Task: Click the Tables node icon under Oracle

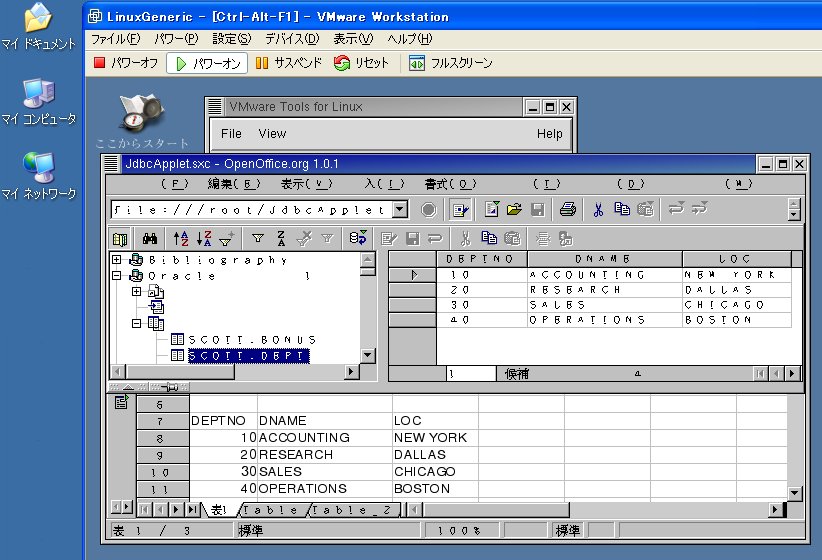Action: coord(156,323)
